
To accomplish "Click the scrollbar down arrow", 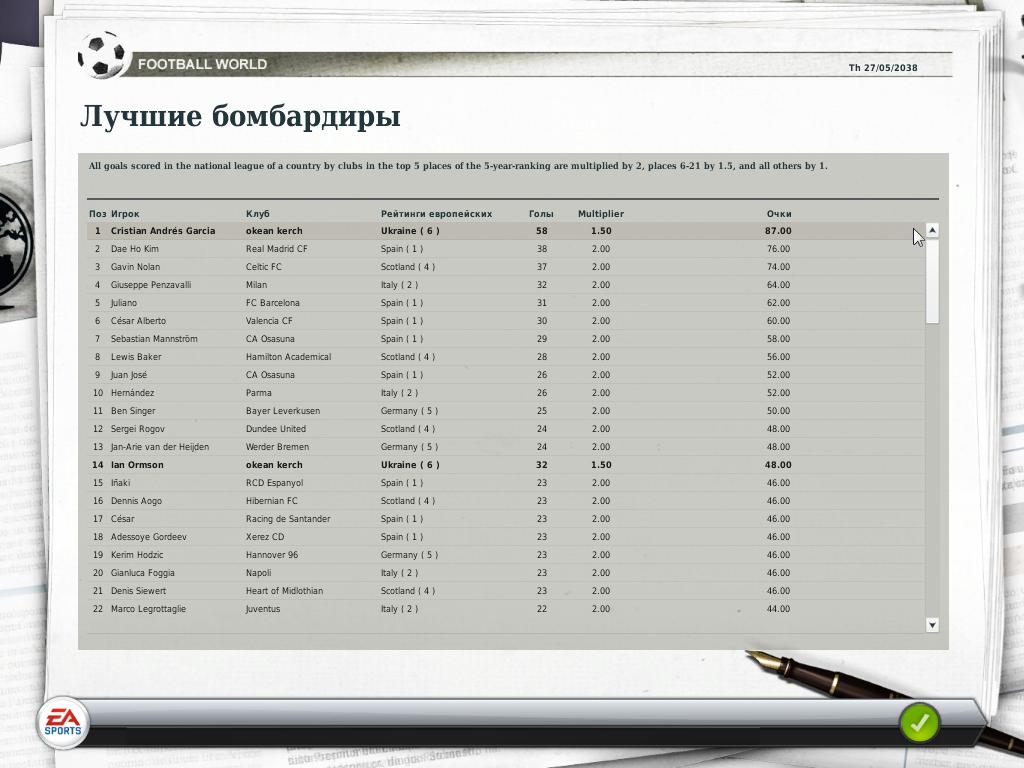I will coord(933,625).
